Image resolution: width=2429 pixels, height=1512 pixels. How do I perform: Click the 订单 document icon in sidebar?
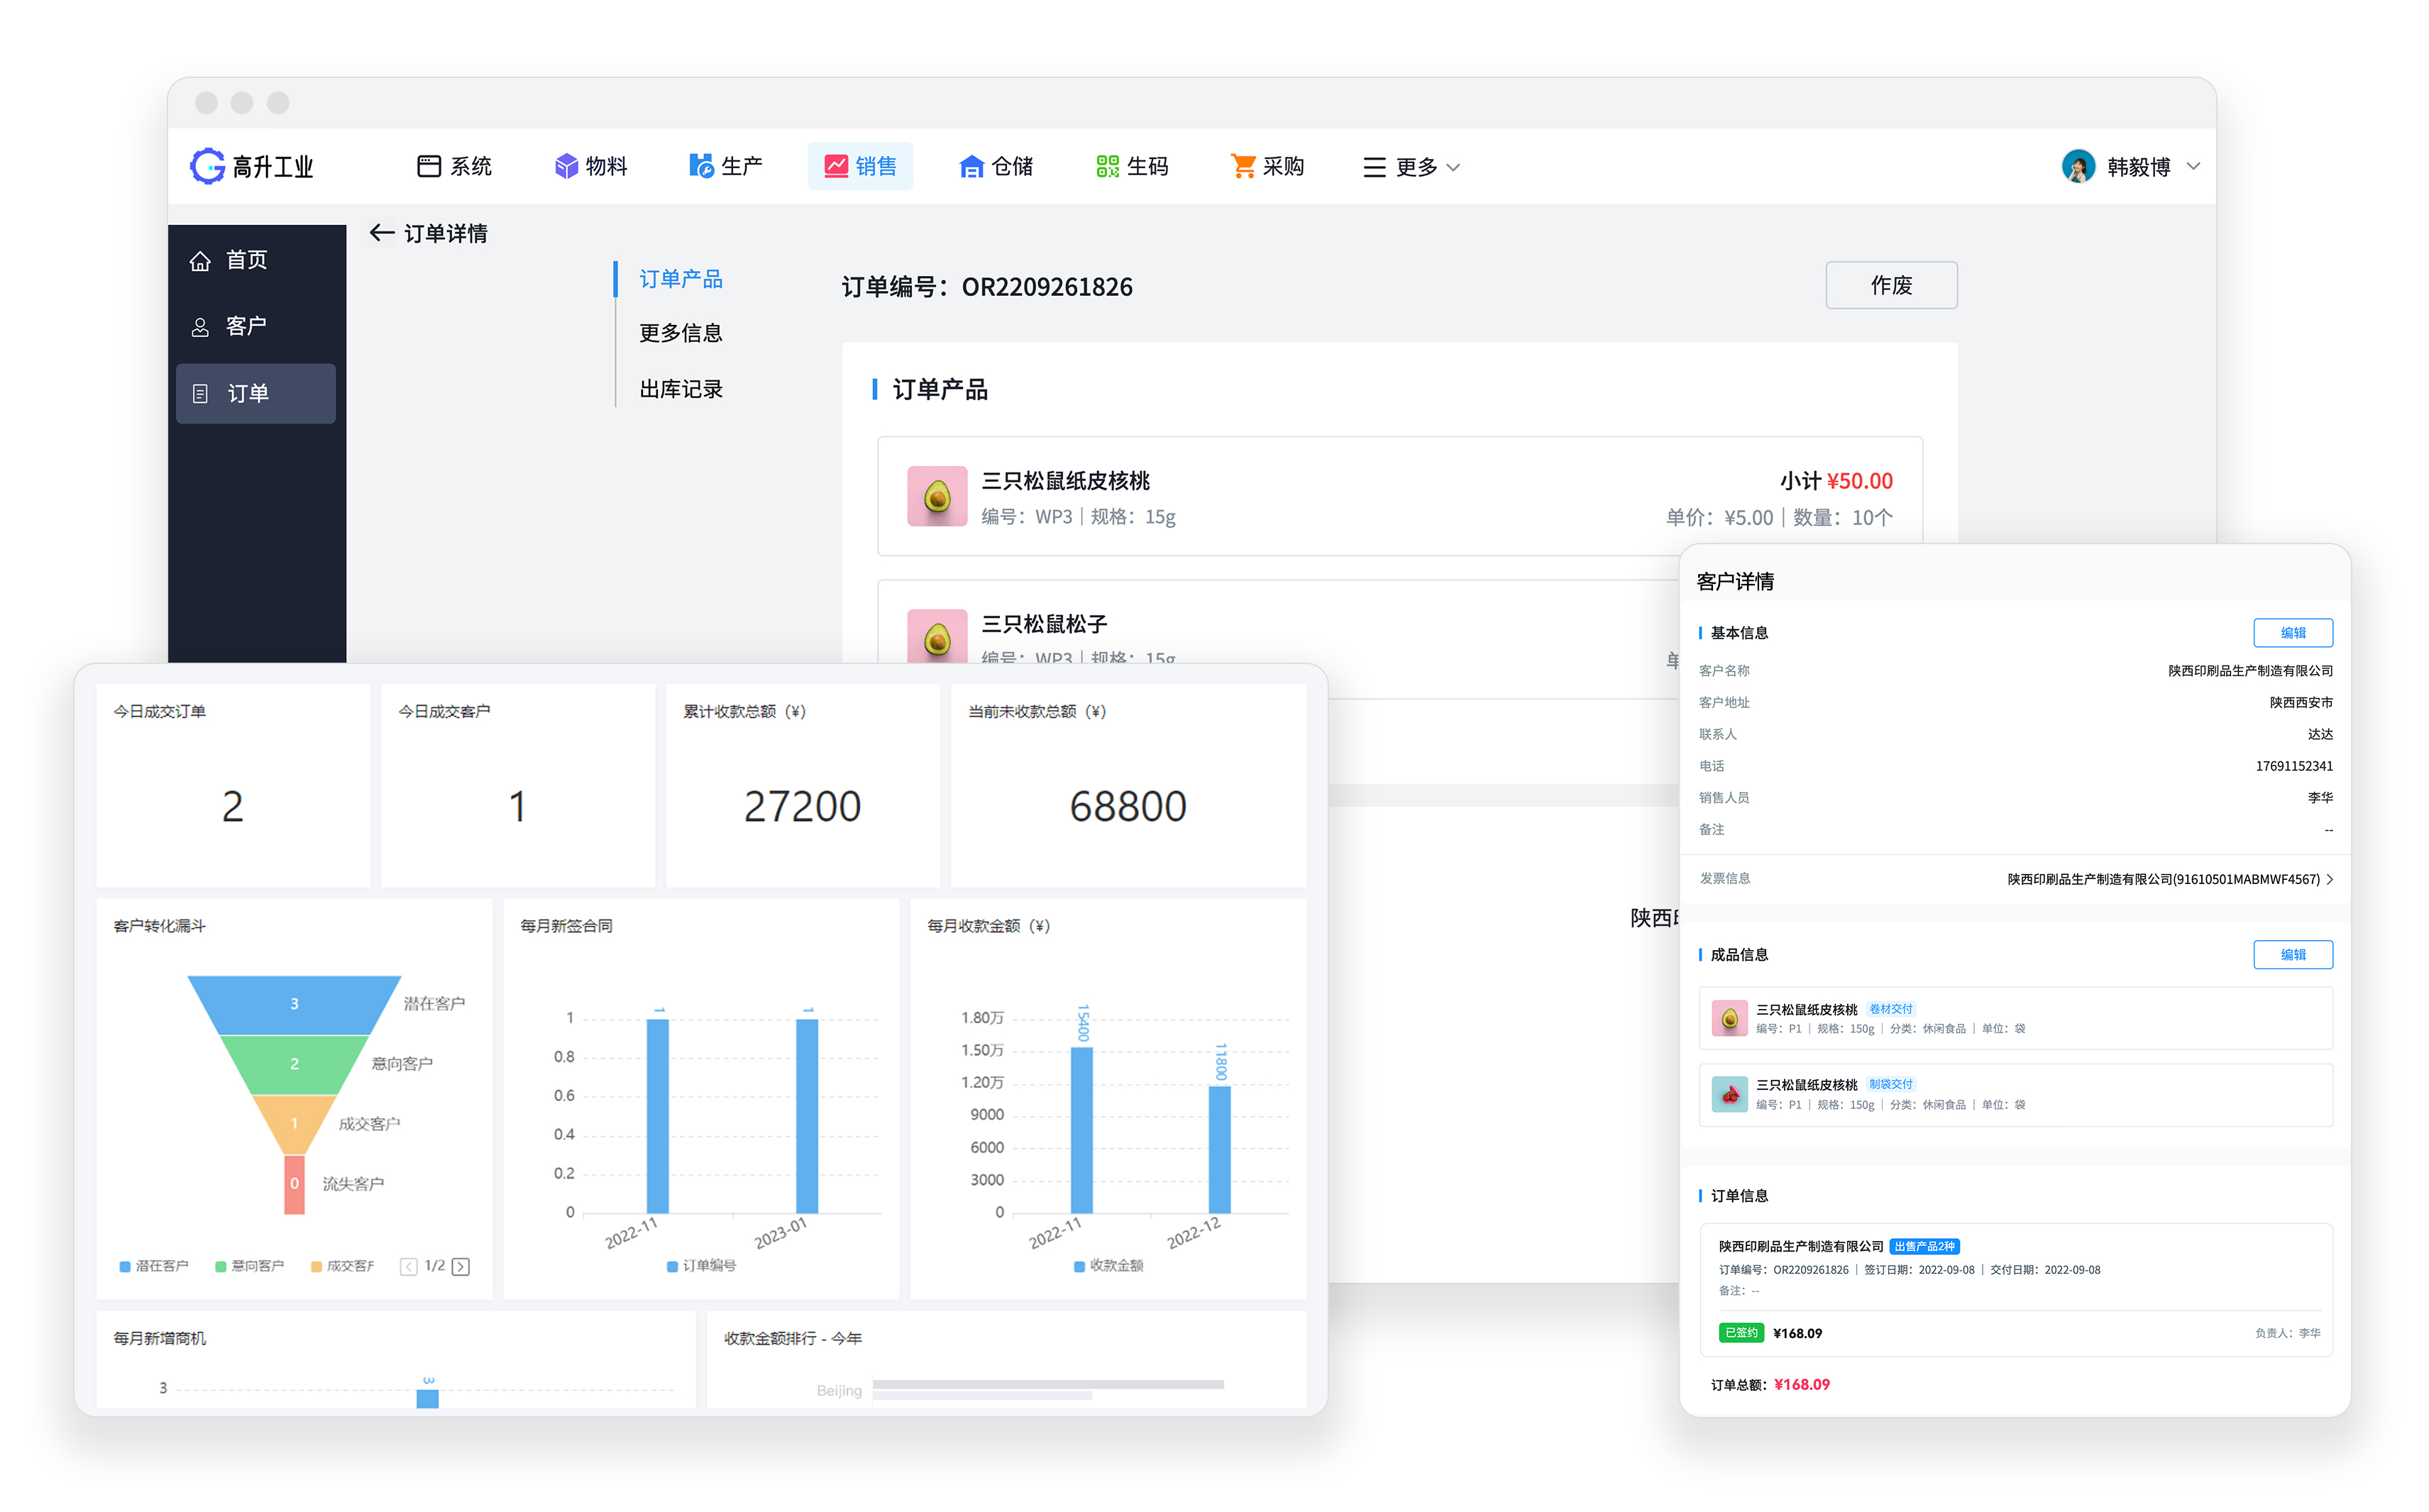coord(200,394)
